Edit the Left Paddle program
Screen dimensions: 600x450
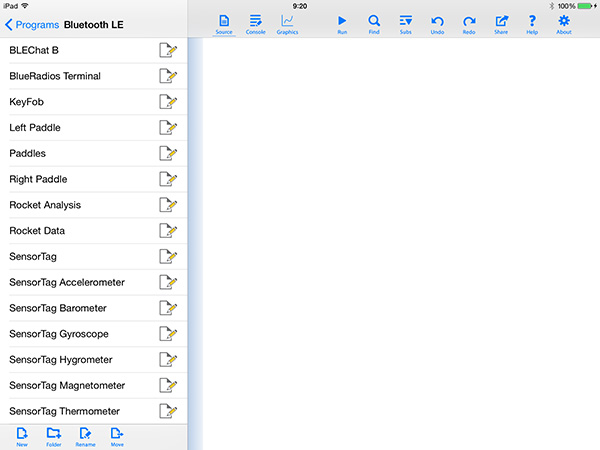point(168,127)
